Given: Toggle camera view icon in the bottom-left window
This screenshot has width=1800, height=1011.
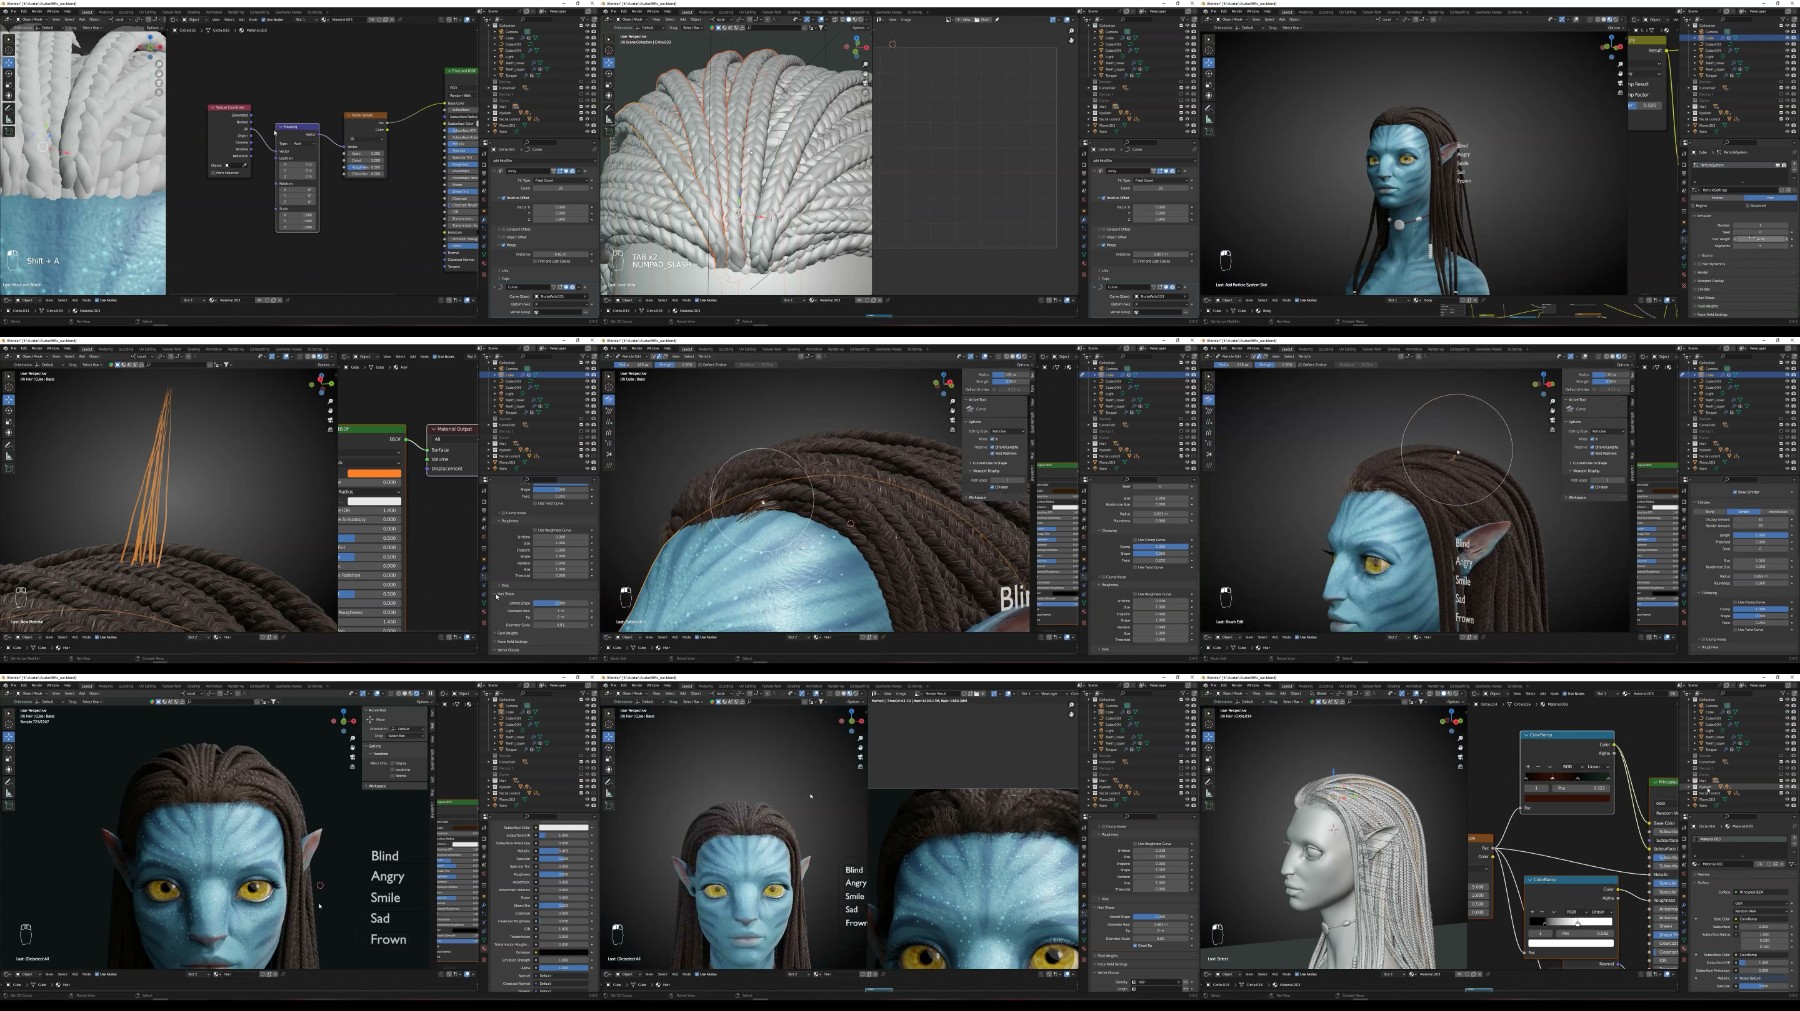Looking at the screenshot, I should click(x=352, y=757).
